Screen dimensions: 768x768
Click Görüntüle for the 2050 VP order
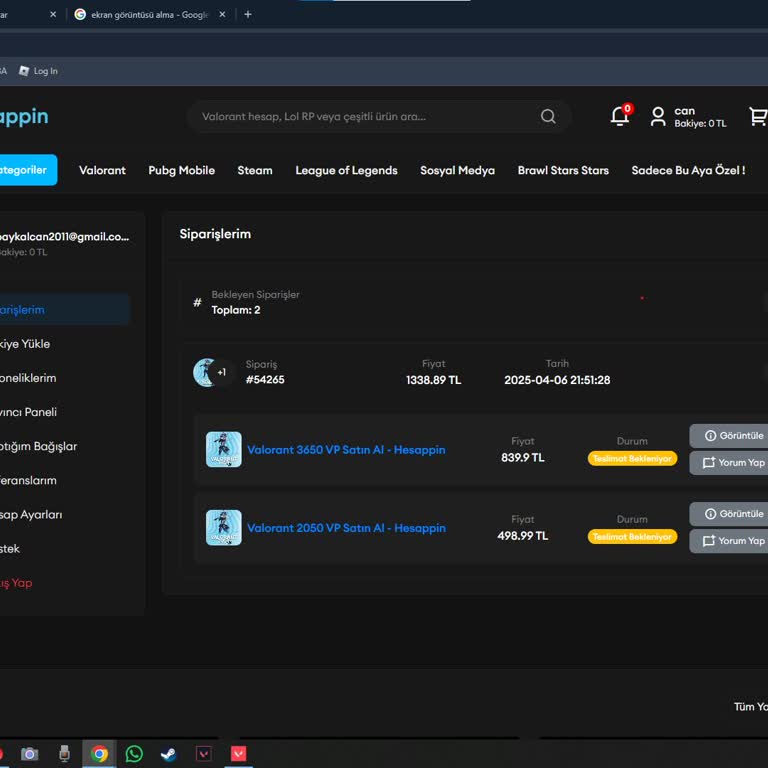tap(729, 514)
